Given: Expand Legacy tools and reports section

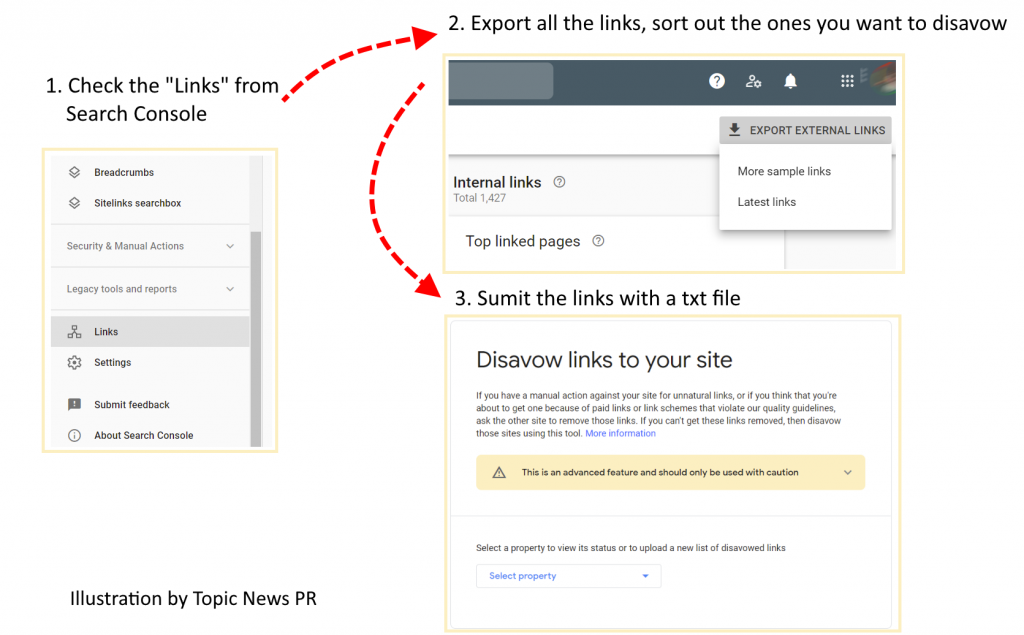Looking at the screenshot, I should click(x=150, y=289).
